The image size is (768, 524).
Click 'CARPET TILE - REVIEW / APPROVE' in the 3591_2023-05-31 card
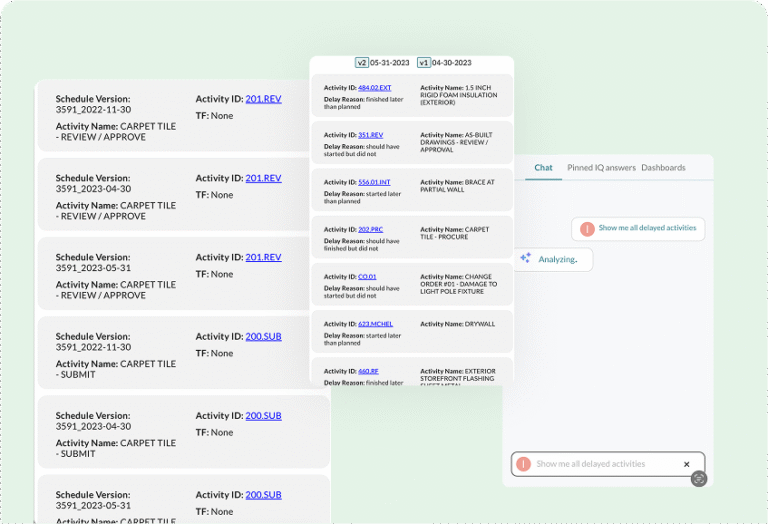[116, 290]
